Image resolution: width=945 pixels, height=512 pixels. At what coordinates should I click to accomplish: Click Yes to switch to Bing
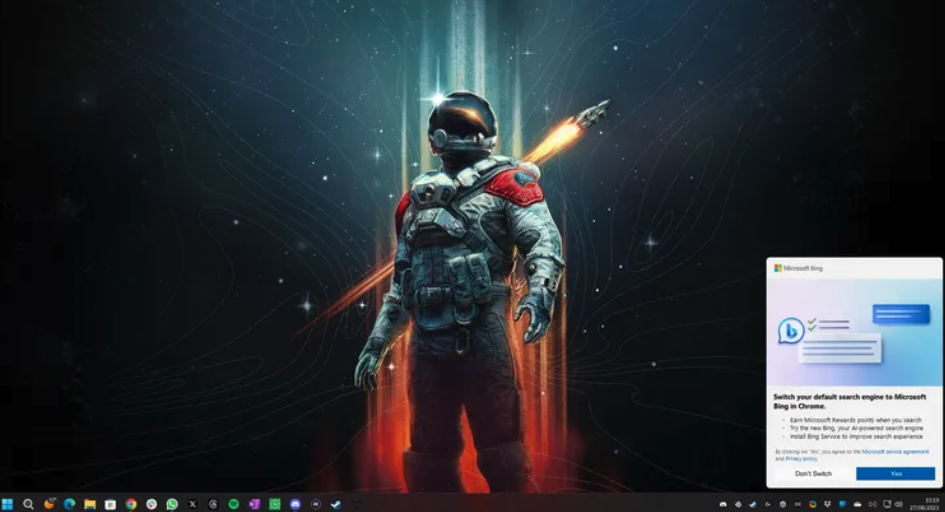coord(896,473)
